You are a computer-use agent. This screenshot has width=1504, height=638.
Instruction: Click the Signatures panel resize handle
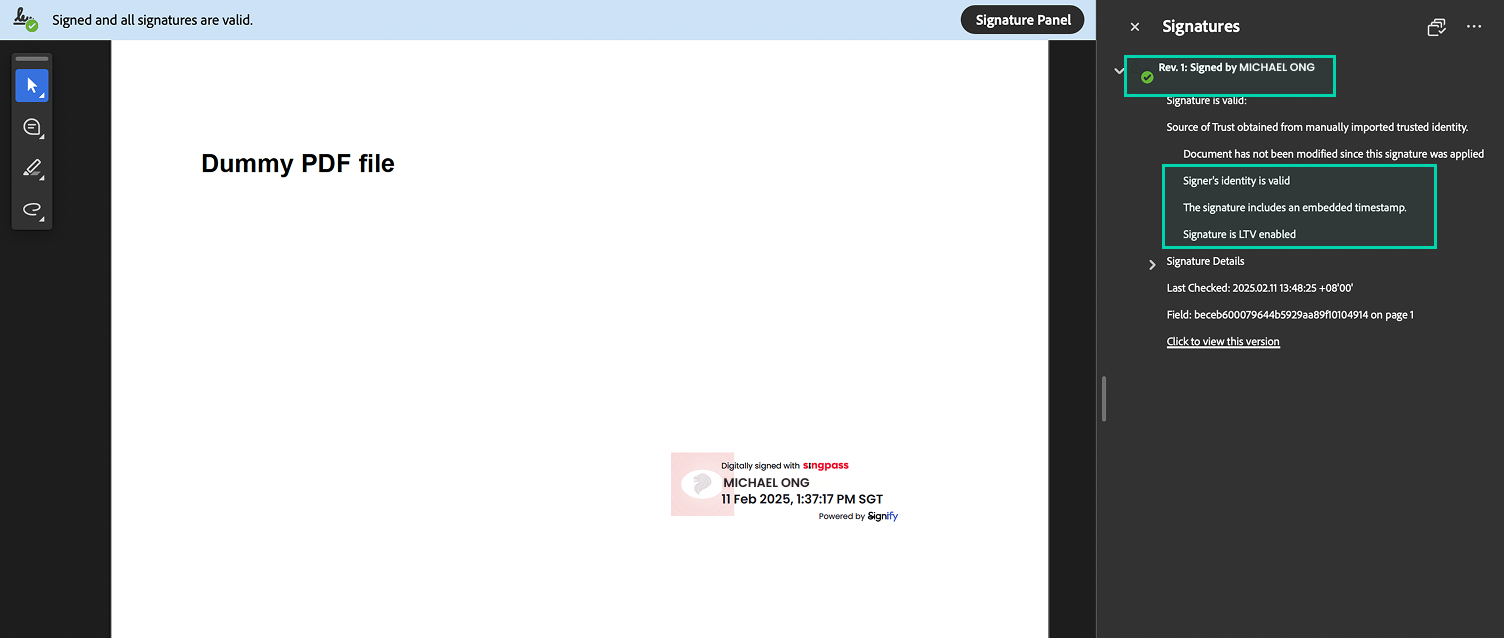tap(1103, 398)
